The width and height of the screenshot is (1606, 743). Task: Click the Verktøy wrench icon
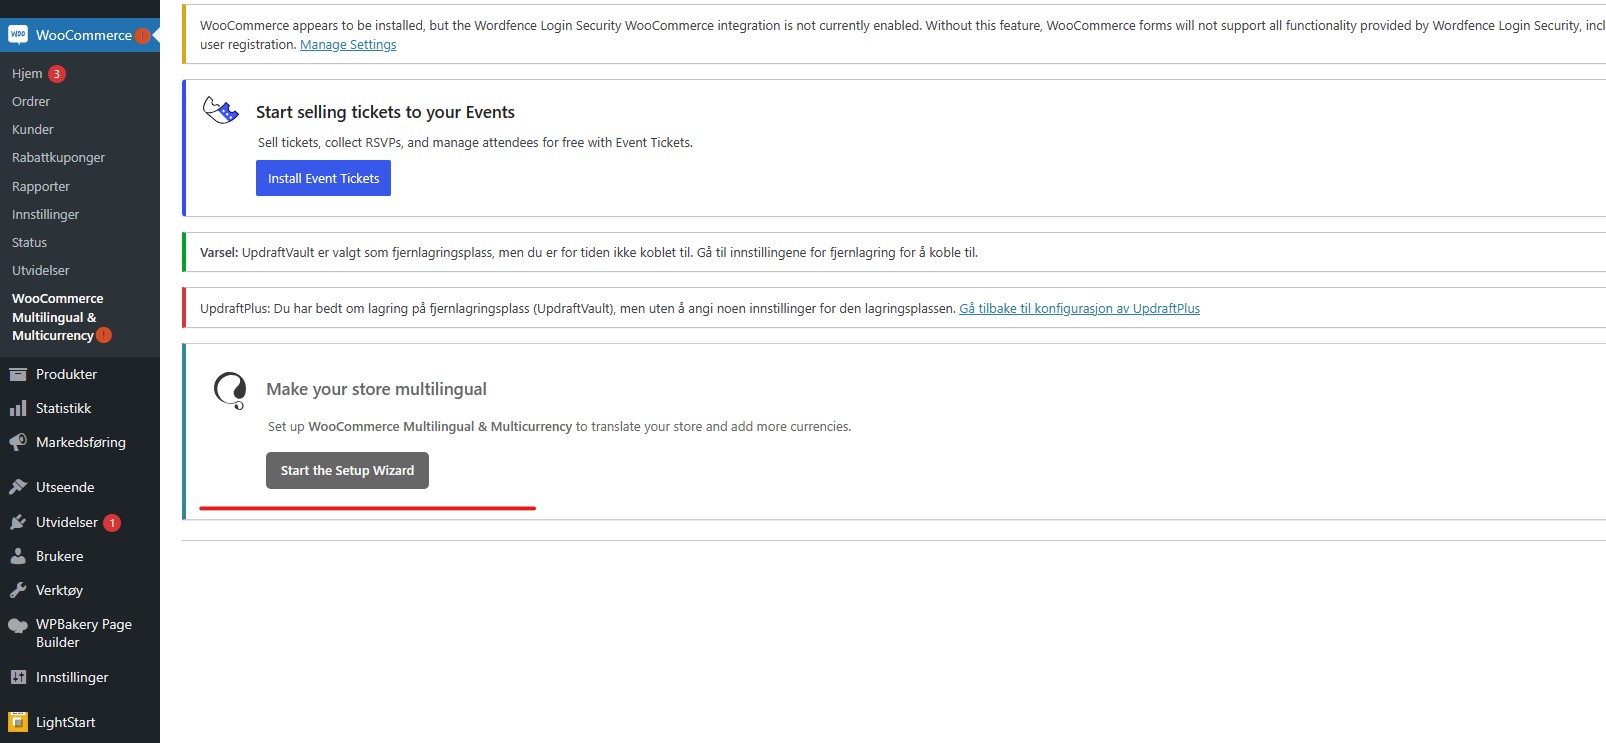[x=18, y=590]
